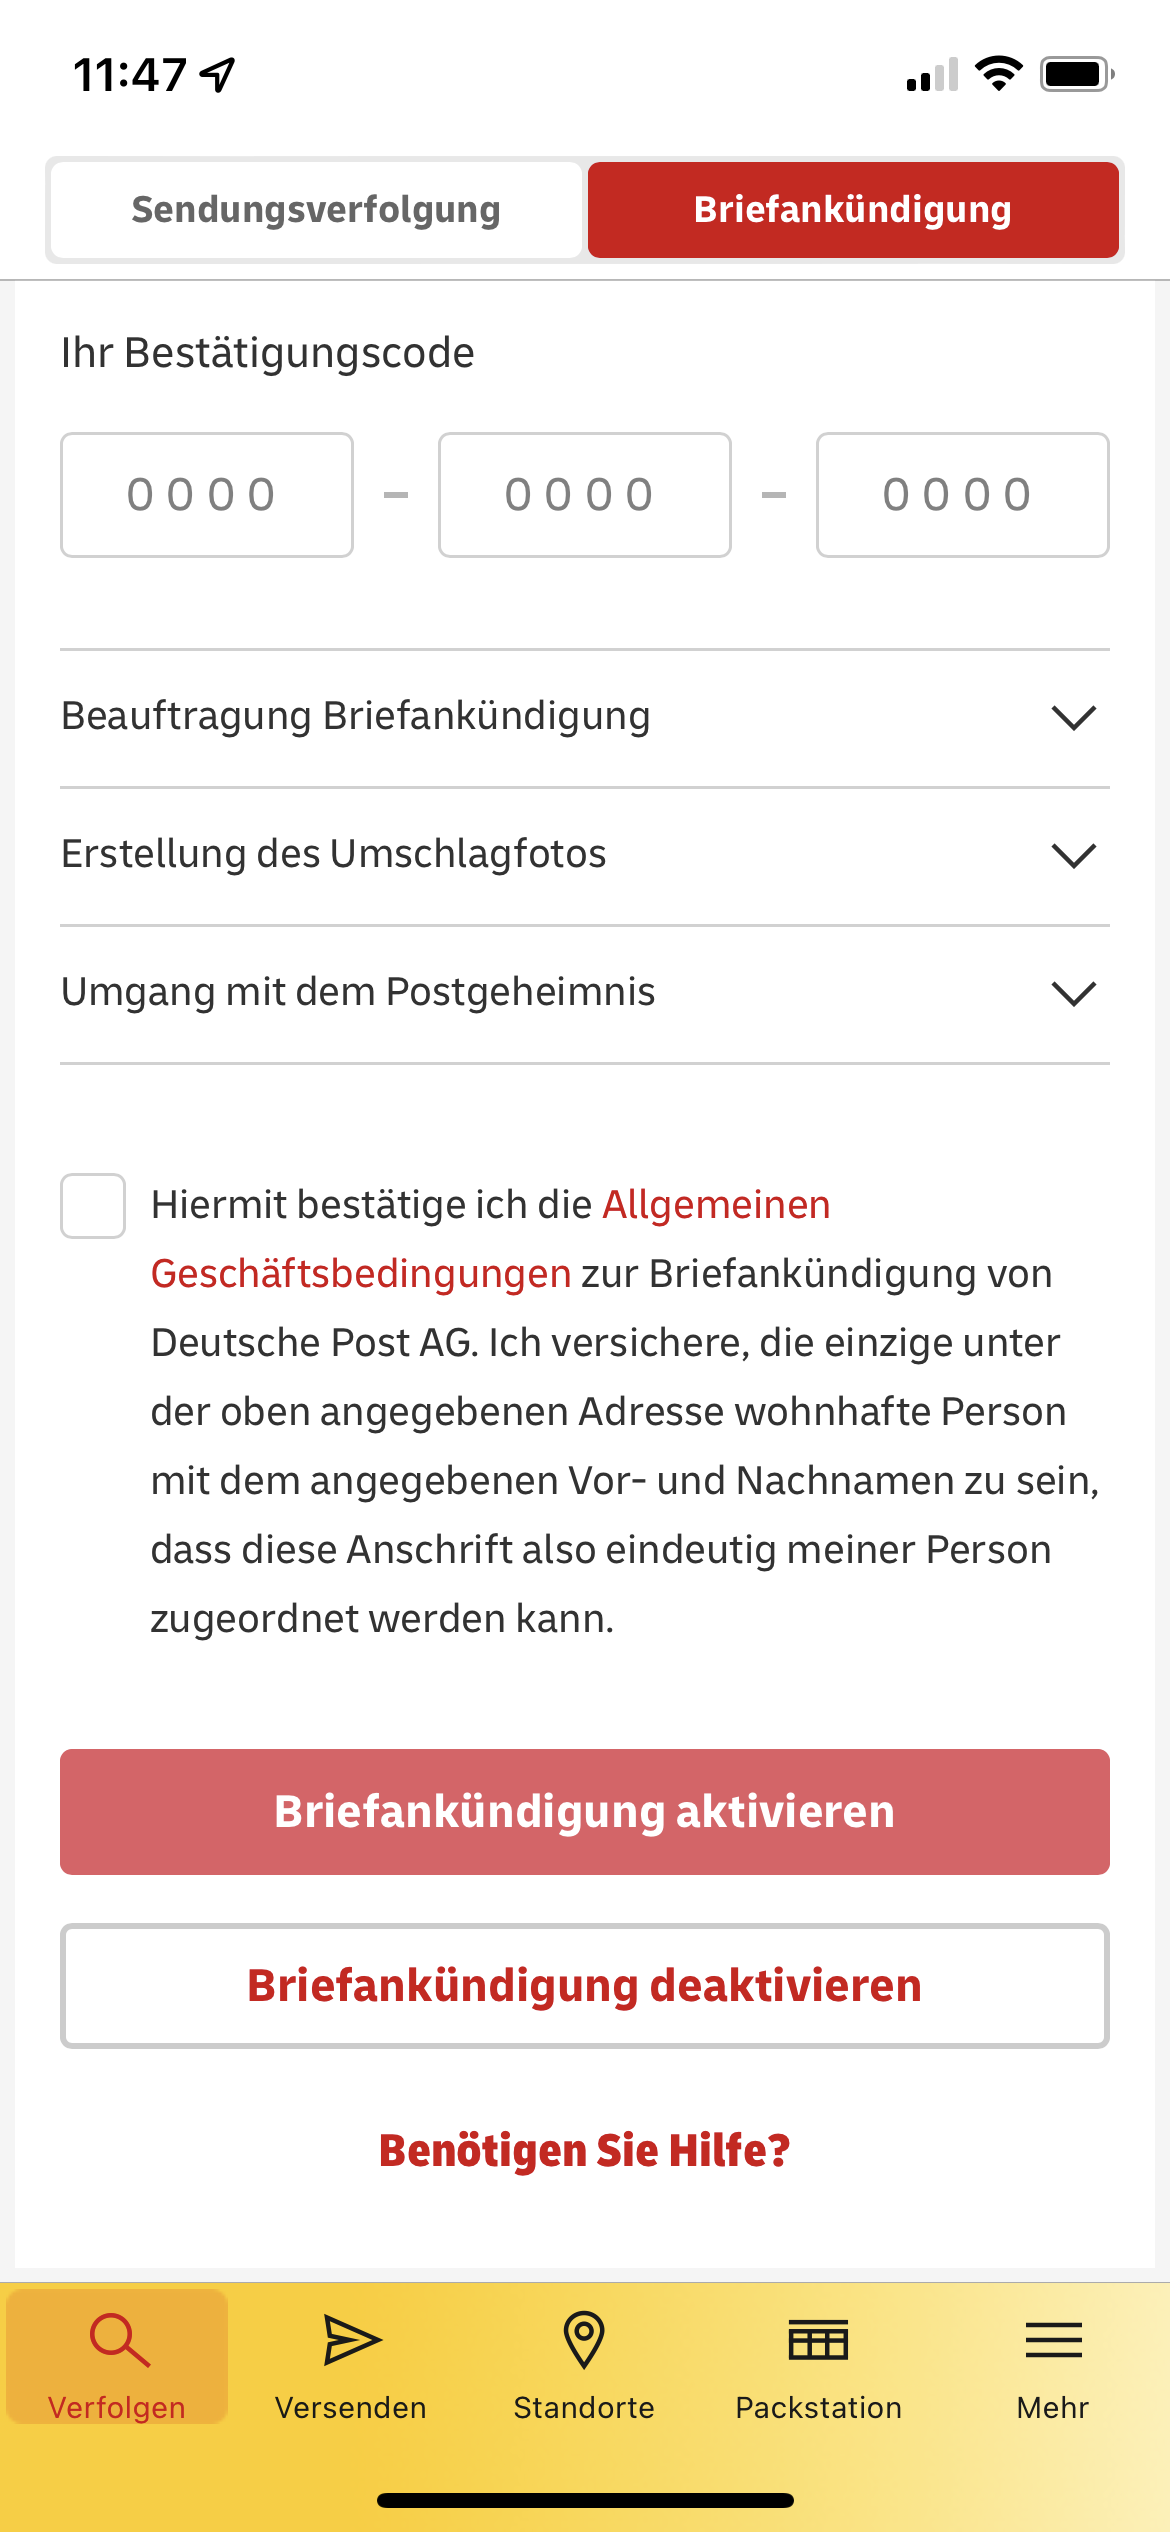The height and width of the screenshot is (2532, 1170).
Task: Tap the Standorte location pin icon
Action: [584, 2339]
